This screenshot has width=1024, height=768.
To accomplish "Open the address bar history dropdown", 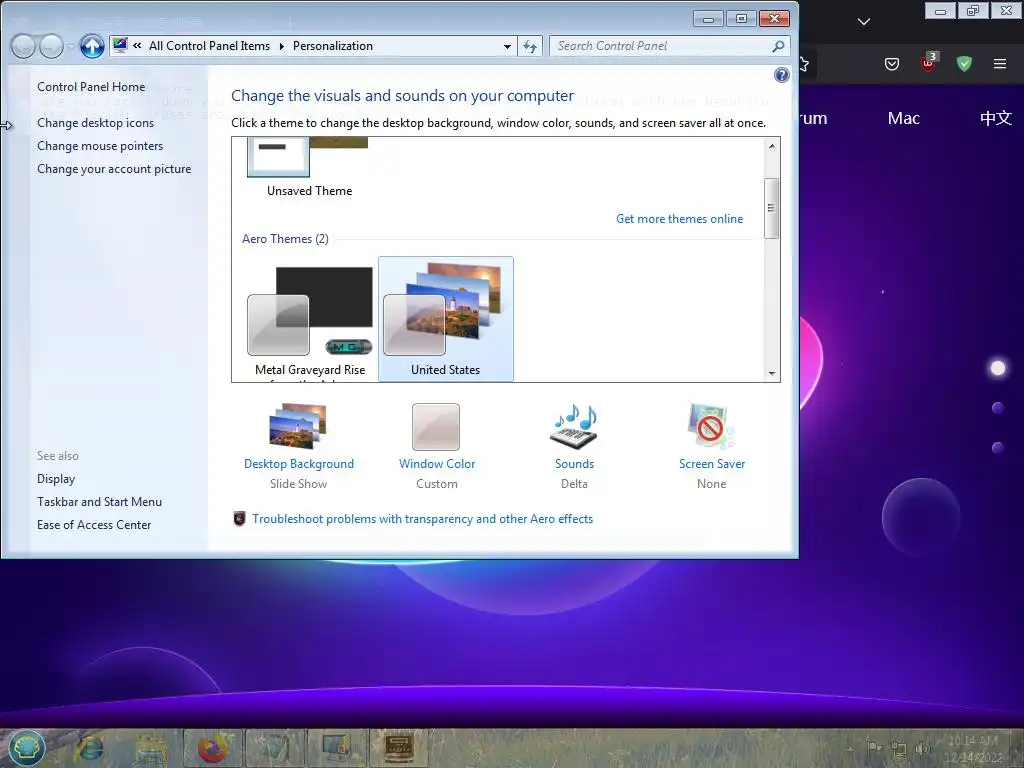I will click(x=507, y=46).
